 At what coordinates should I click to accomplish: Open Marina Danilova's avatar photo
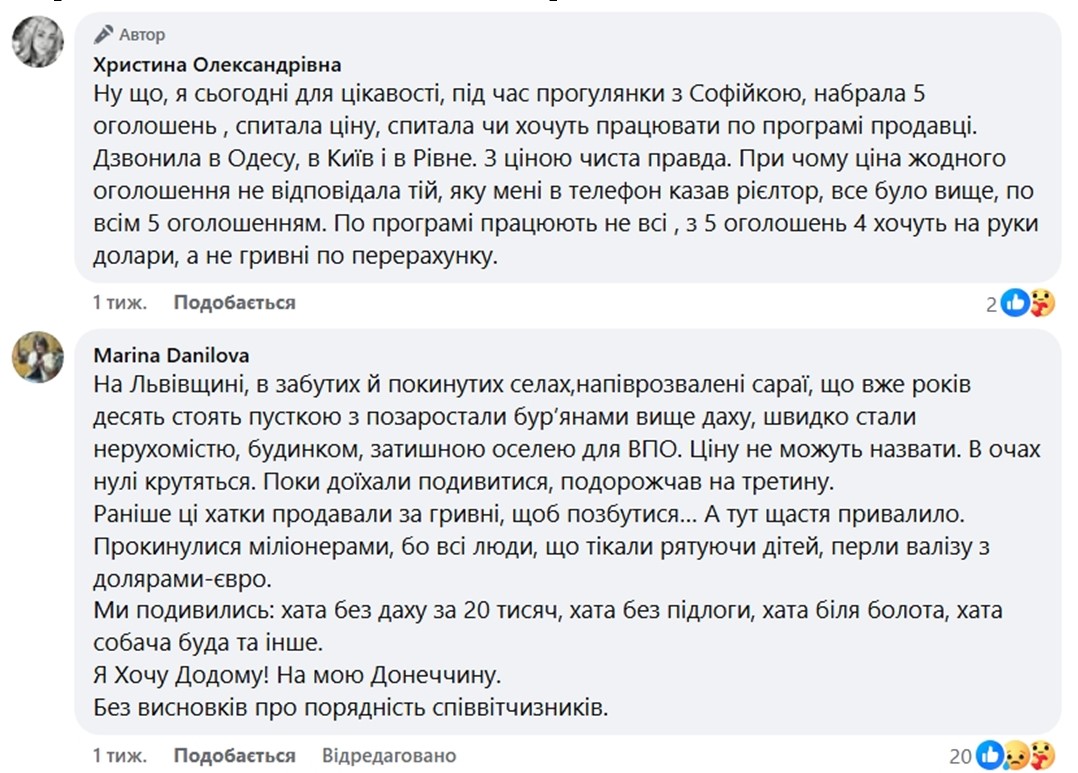(x=38, y=357)
